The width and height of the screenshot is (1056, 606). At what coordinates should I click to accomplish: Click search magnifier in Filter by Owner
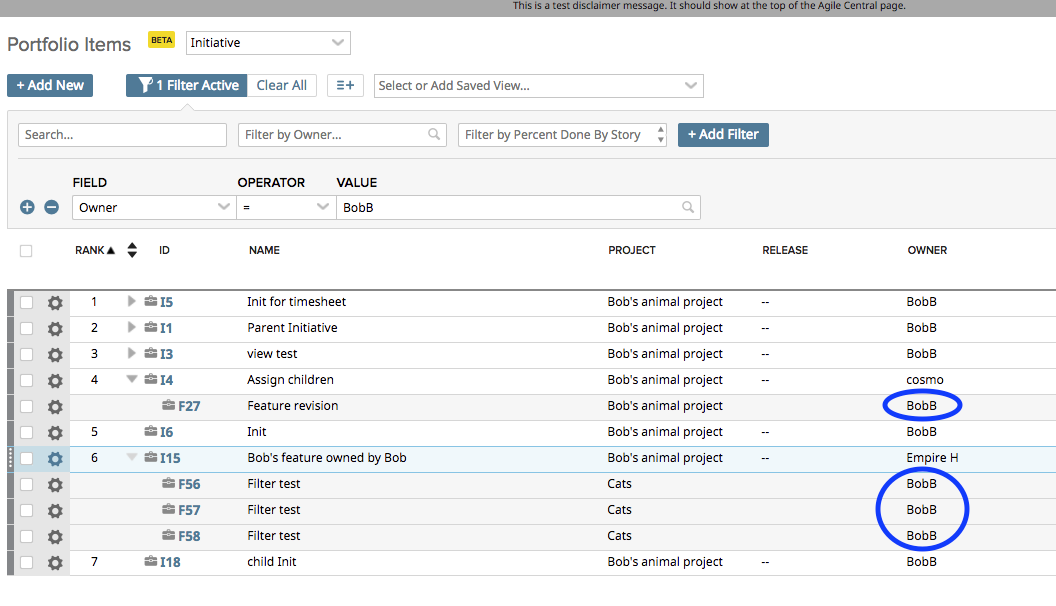pyautogui.click(x=434, y=135)
